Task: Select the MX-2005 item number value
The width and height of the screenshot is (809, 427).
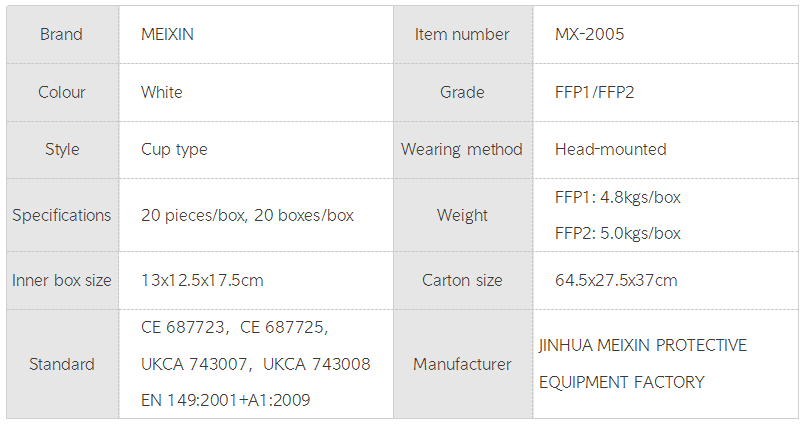Action: (x=590, y=35)
